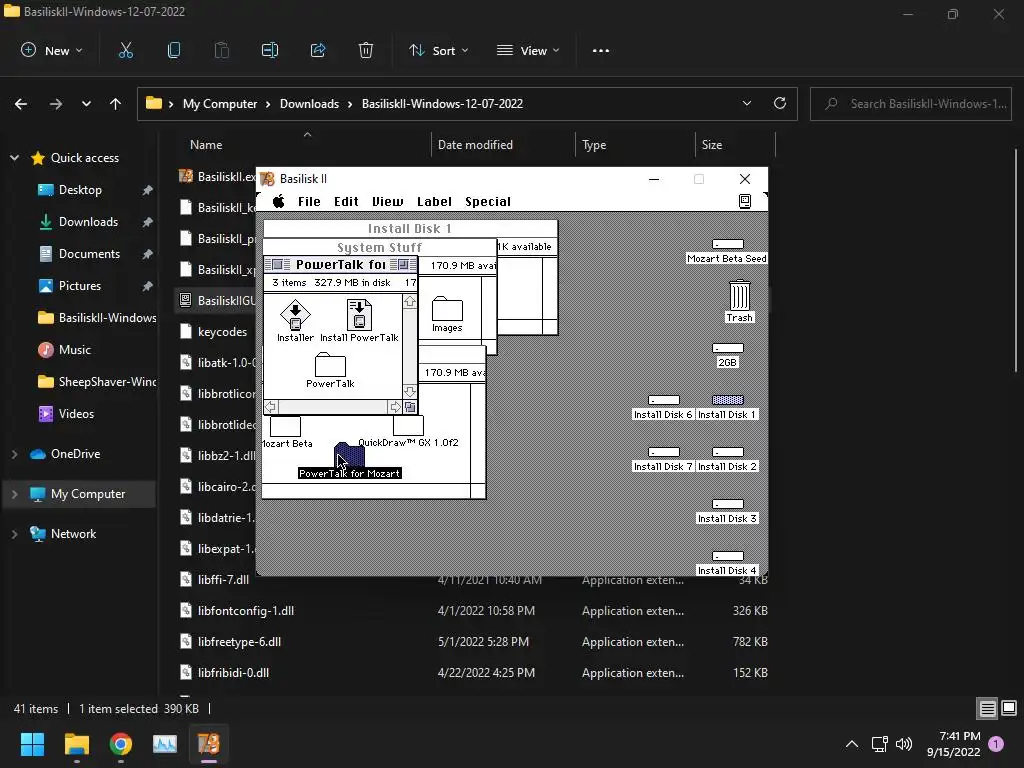Viewport: 1024px width, 768px height.
Task: Click the Search BasiliskII-Windows field
Action: pyautogui.click(x=911, y=104)
